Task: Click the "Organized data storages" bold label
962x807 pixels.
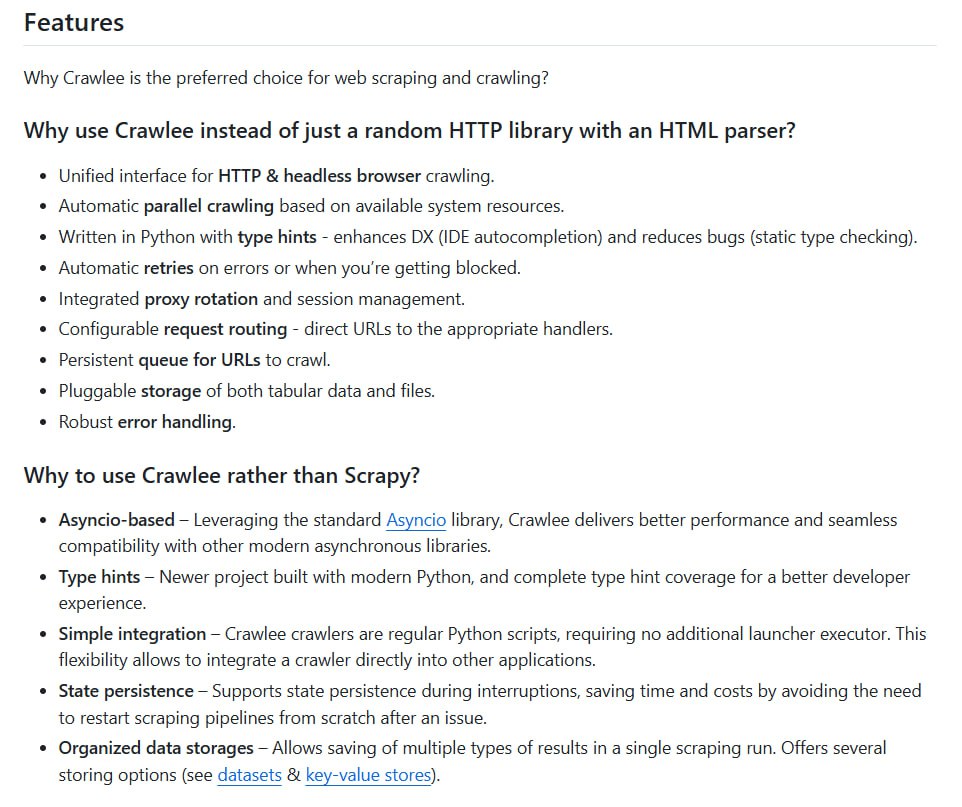Action: (x=156, y=748)
